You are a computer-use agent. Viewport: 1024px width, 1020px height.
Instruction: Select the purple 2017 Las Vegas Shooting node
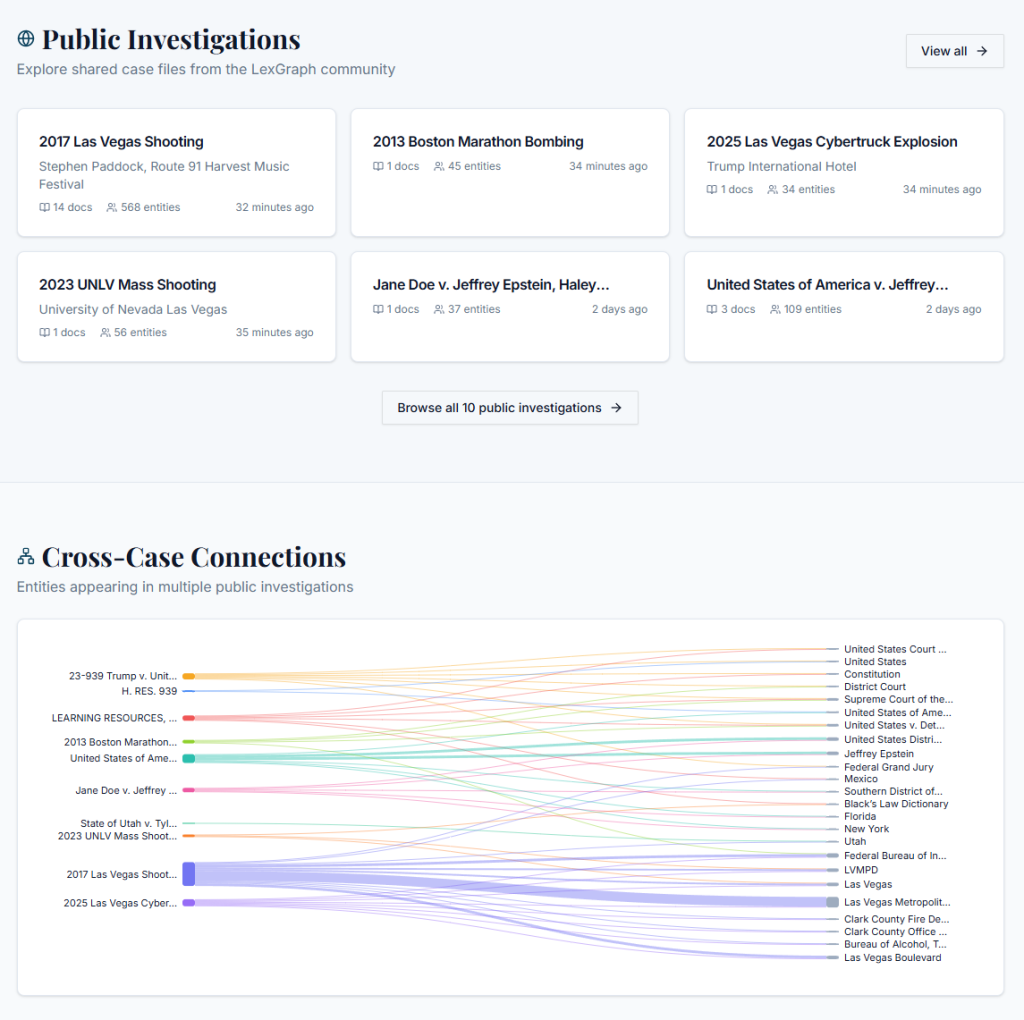coord(188,874)
